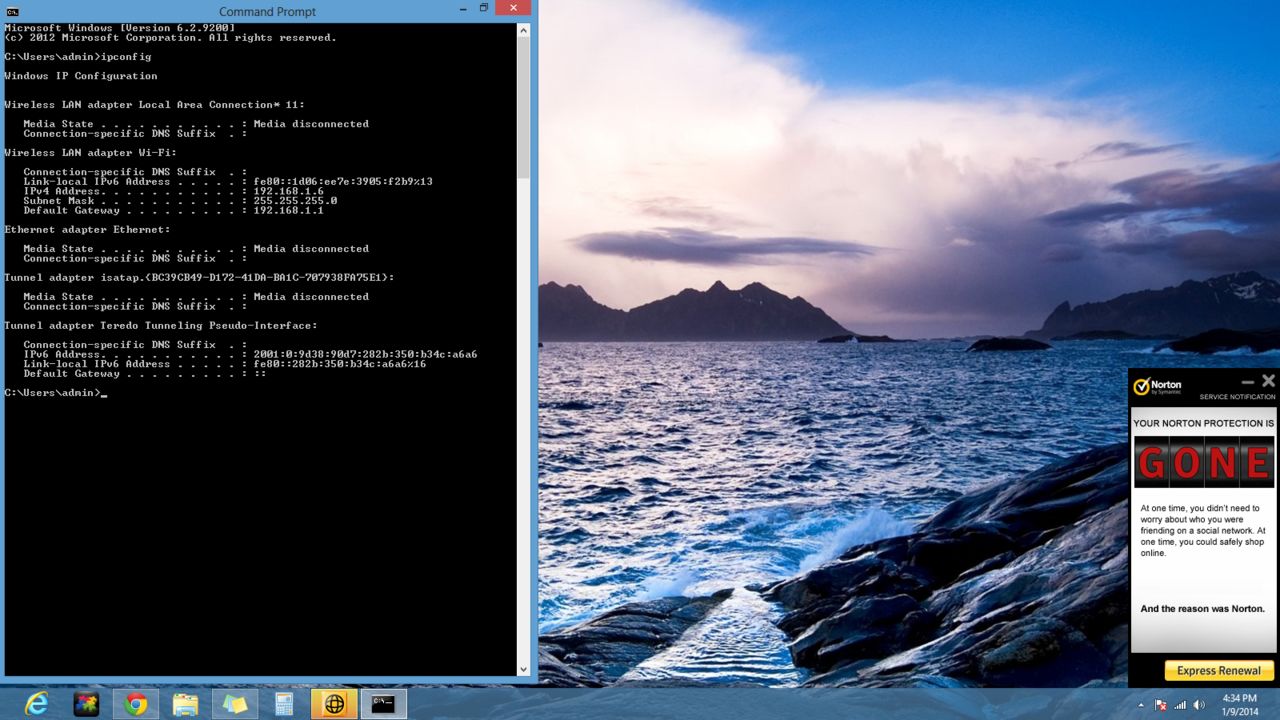Open Command Prompt title bar system icon
The width and height of the screenshot is (1280, 720).
pyautogui.click(x=12, y=11)
